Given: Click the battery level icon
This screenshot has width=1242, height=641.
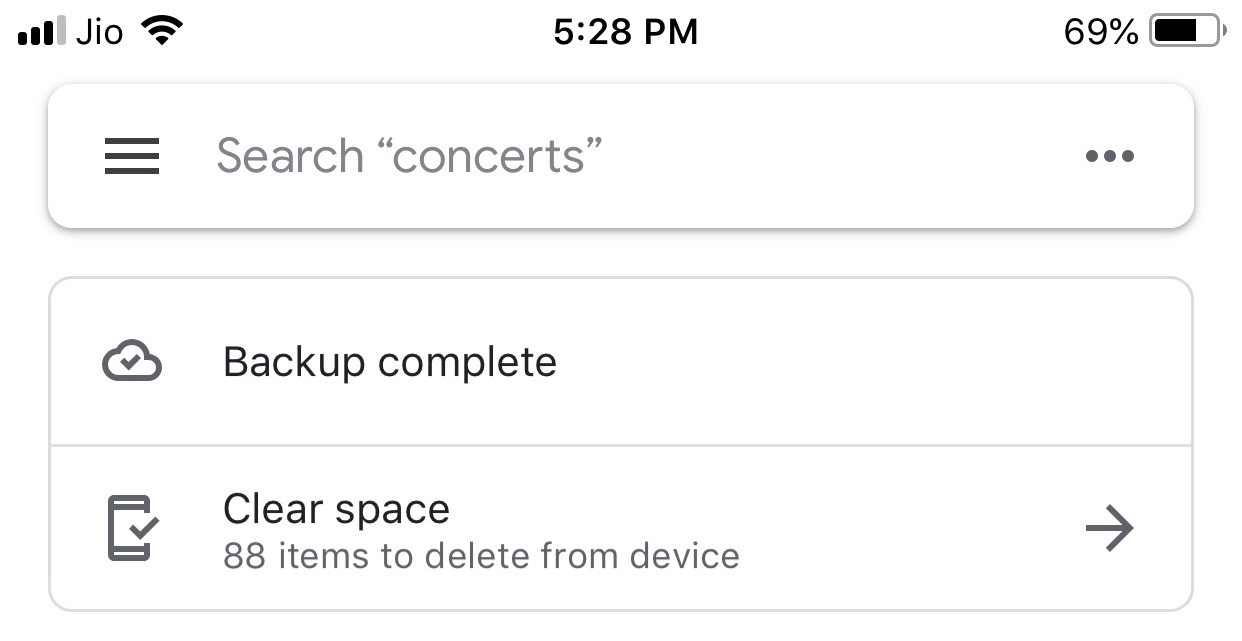Looking at the screenshot, I should (x=1187, y=32).
